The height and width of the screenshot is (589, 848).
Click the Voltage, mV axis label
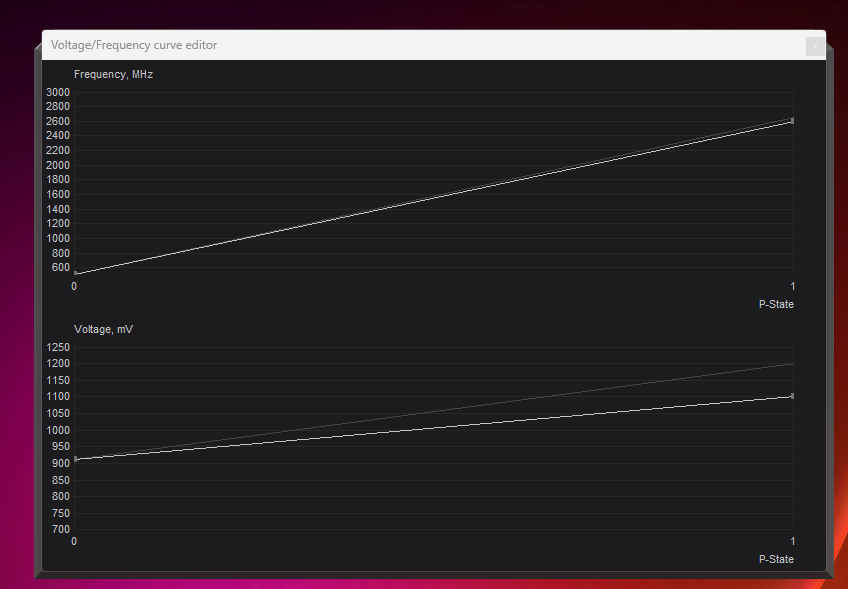pos(103,329)
